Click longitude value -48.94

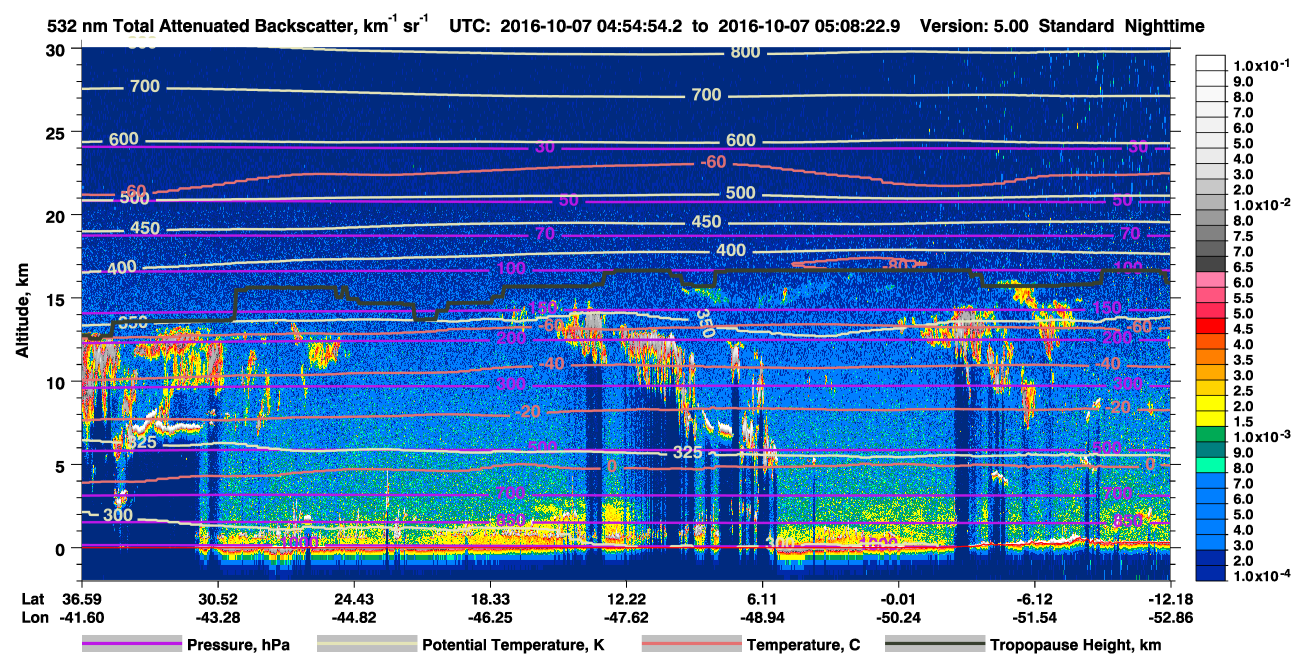762,616
